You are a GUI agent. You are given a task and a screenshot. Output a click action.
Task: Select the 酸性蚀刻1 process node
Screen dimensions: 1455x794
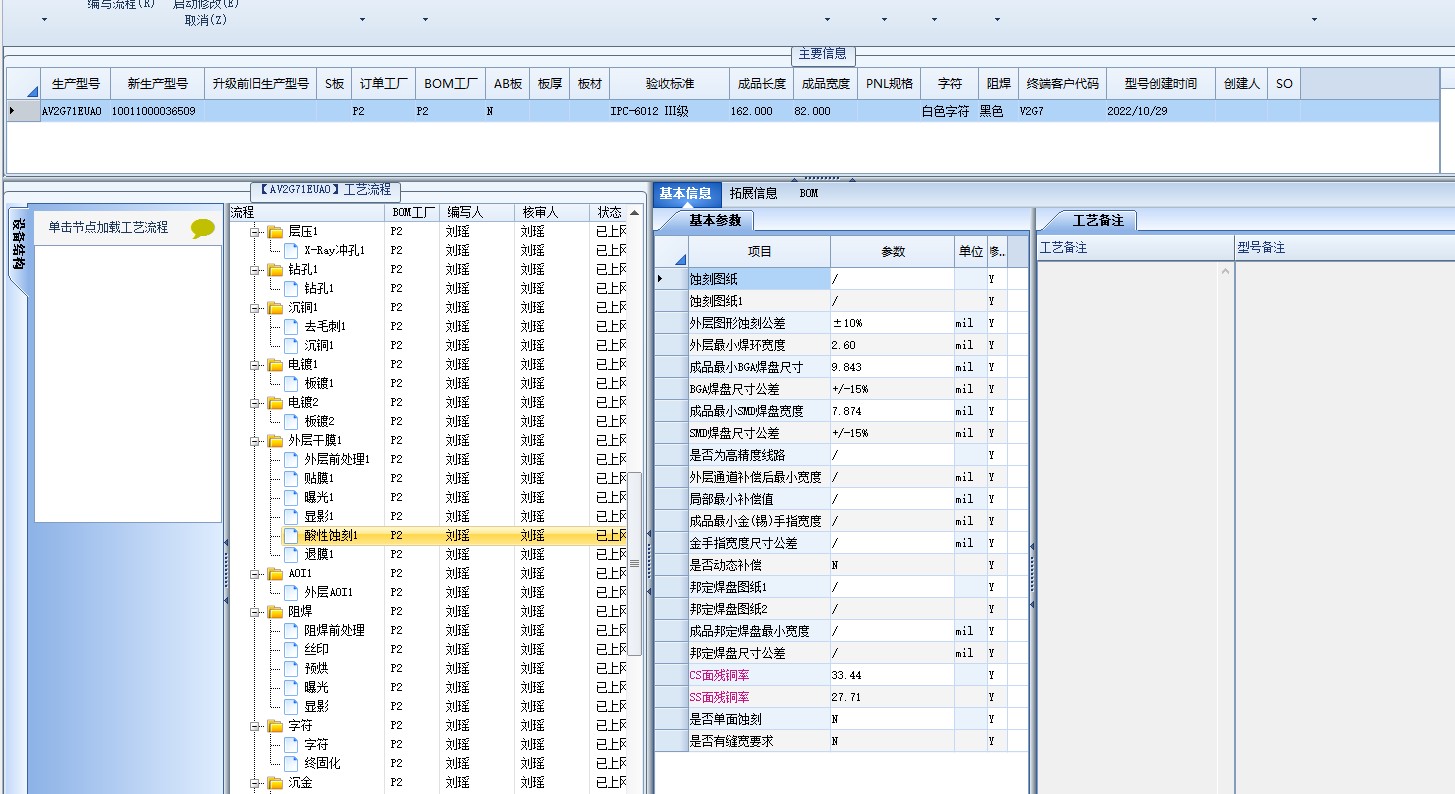[331, 535]
